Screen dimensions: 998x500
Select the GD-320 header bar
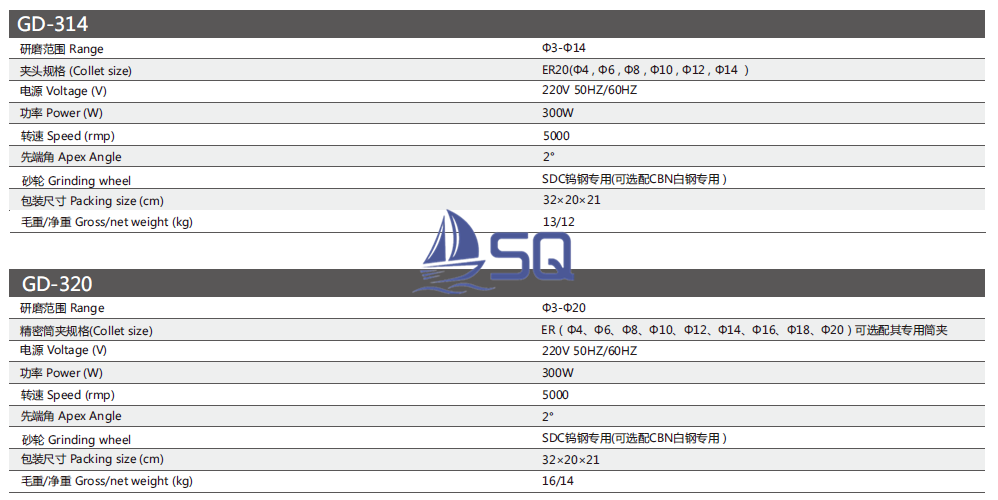(497, 283)
